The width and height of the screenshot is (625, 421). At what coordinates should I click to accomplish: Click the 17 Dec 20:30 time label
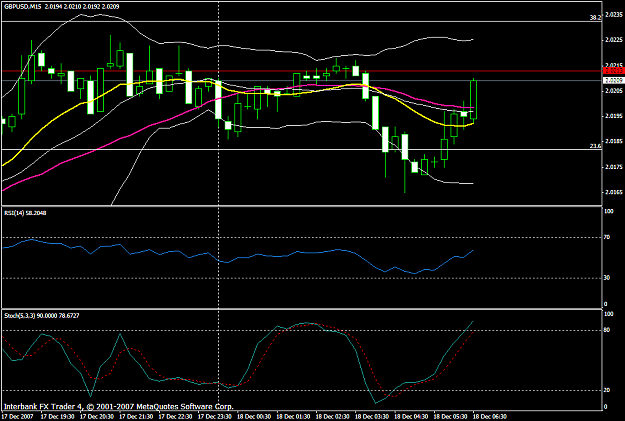pyautogui.click(x=97, y=417)
